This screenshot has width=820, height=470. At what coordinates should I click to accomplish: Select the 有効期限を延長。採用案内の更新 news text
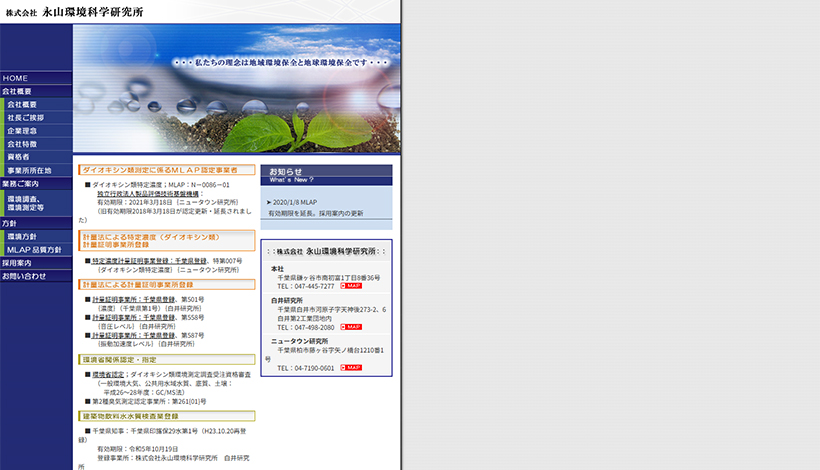pyautogui.click(x=316, y=213)
